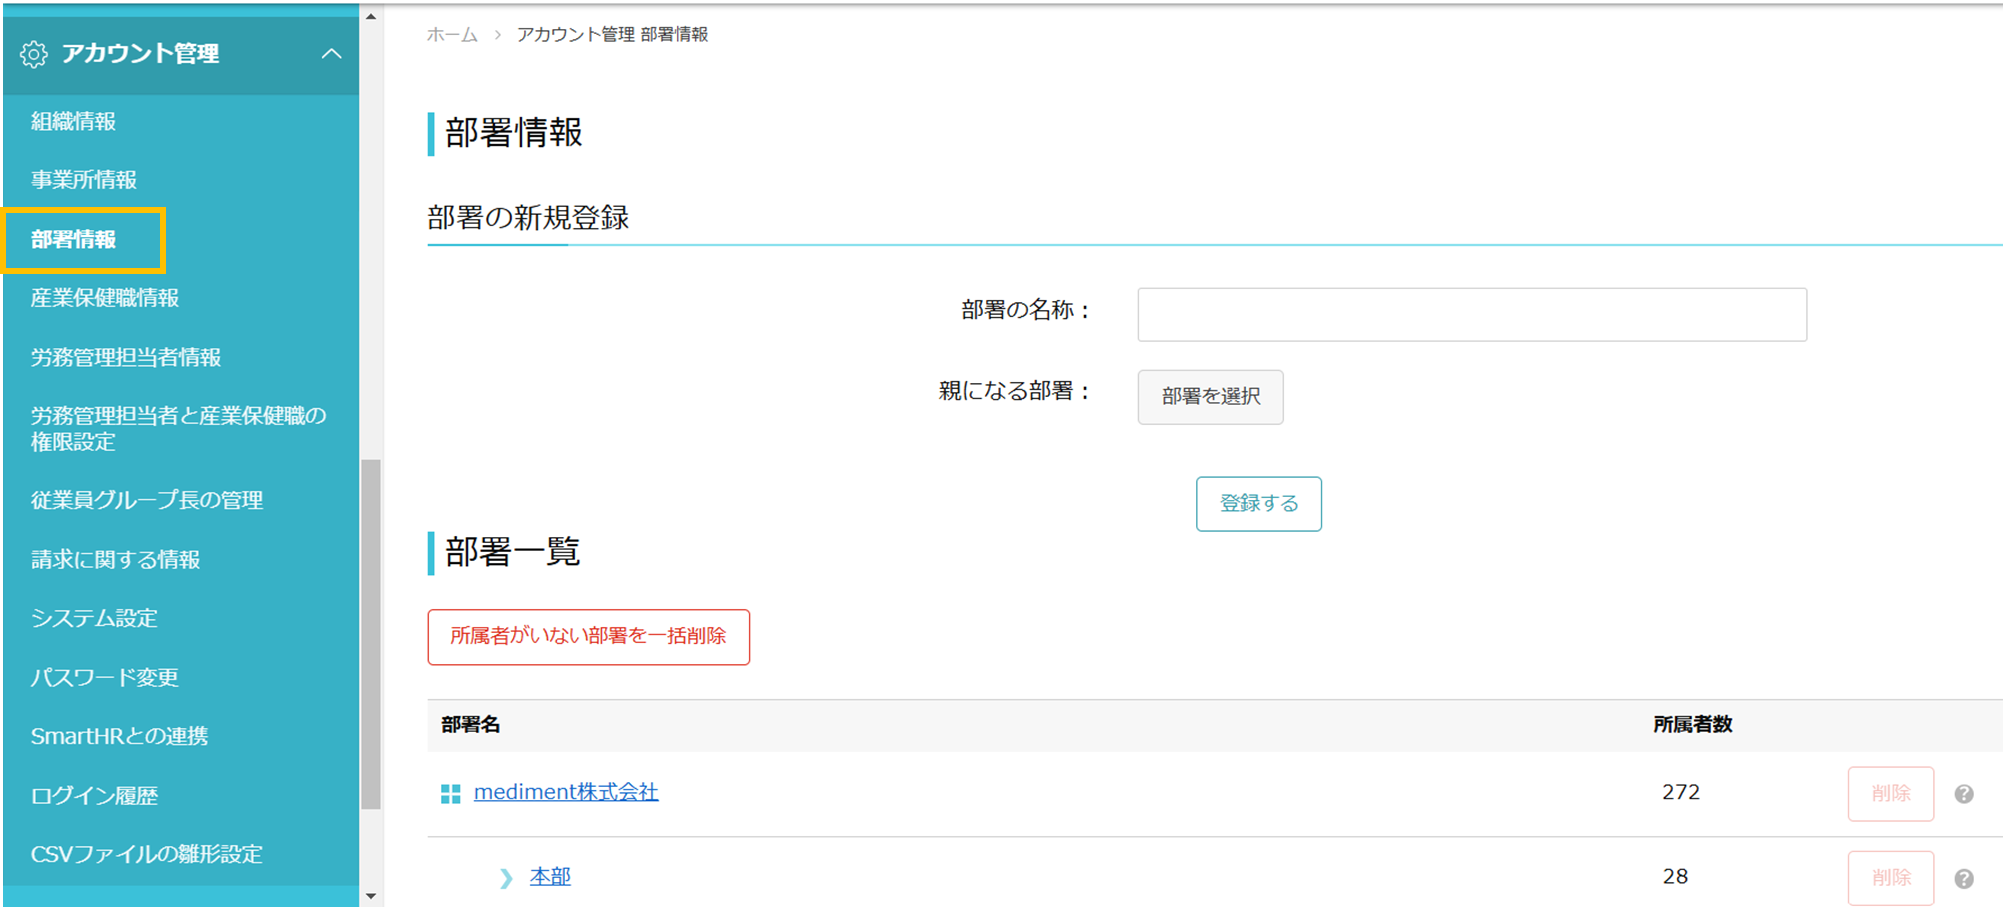Viewport: 2003px width, 907px height.
Task: Open 請求に関する情報 menu item
Action: 115,559
